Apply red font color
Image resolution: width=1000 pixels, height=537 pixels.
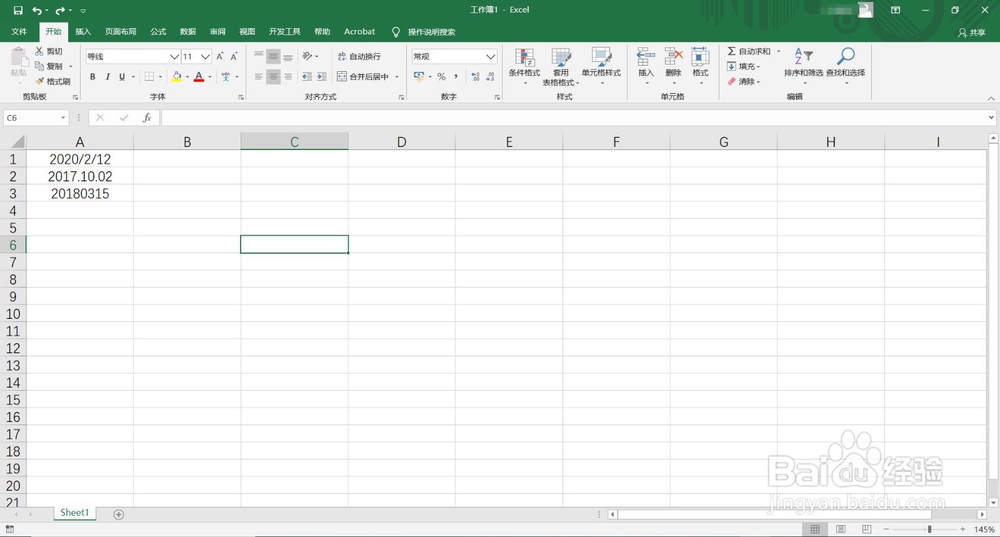click(199, 77)
